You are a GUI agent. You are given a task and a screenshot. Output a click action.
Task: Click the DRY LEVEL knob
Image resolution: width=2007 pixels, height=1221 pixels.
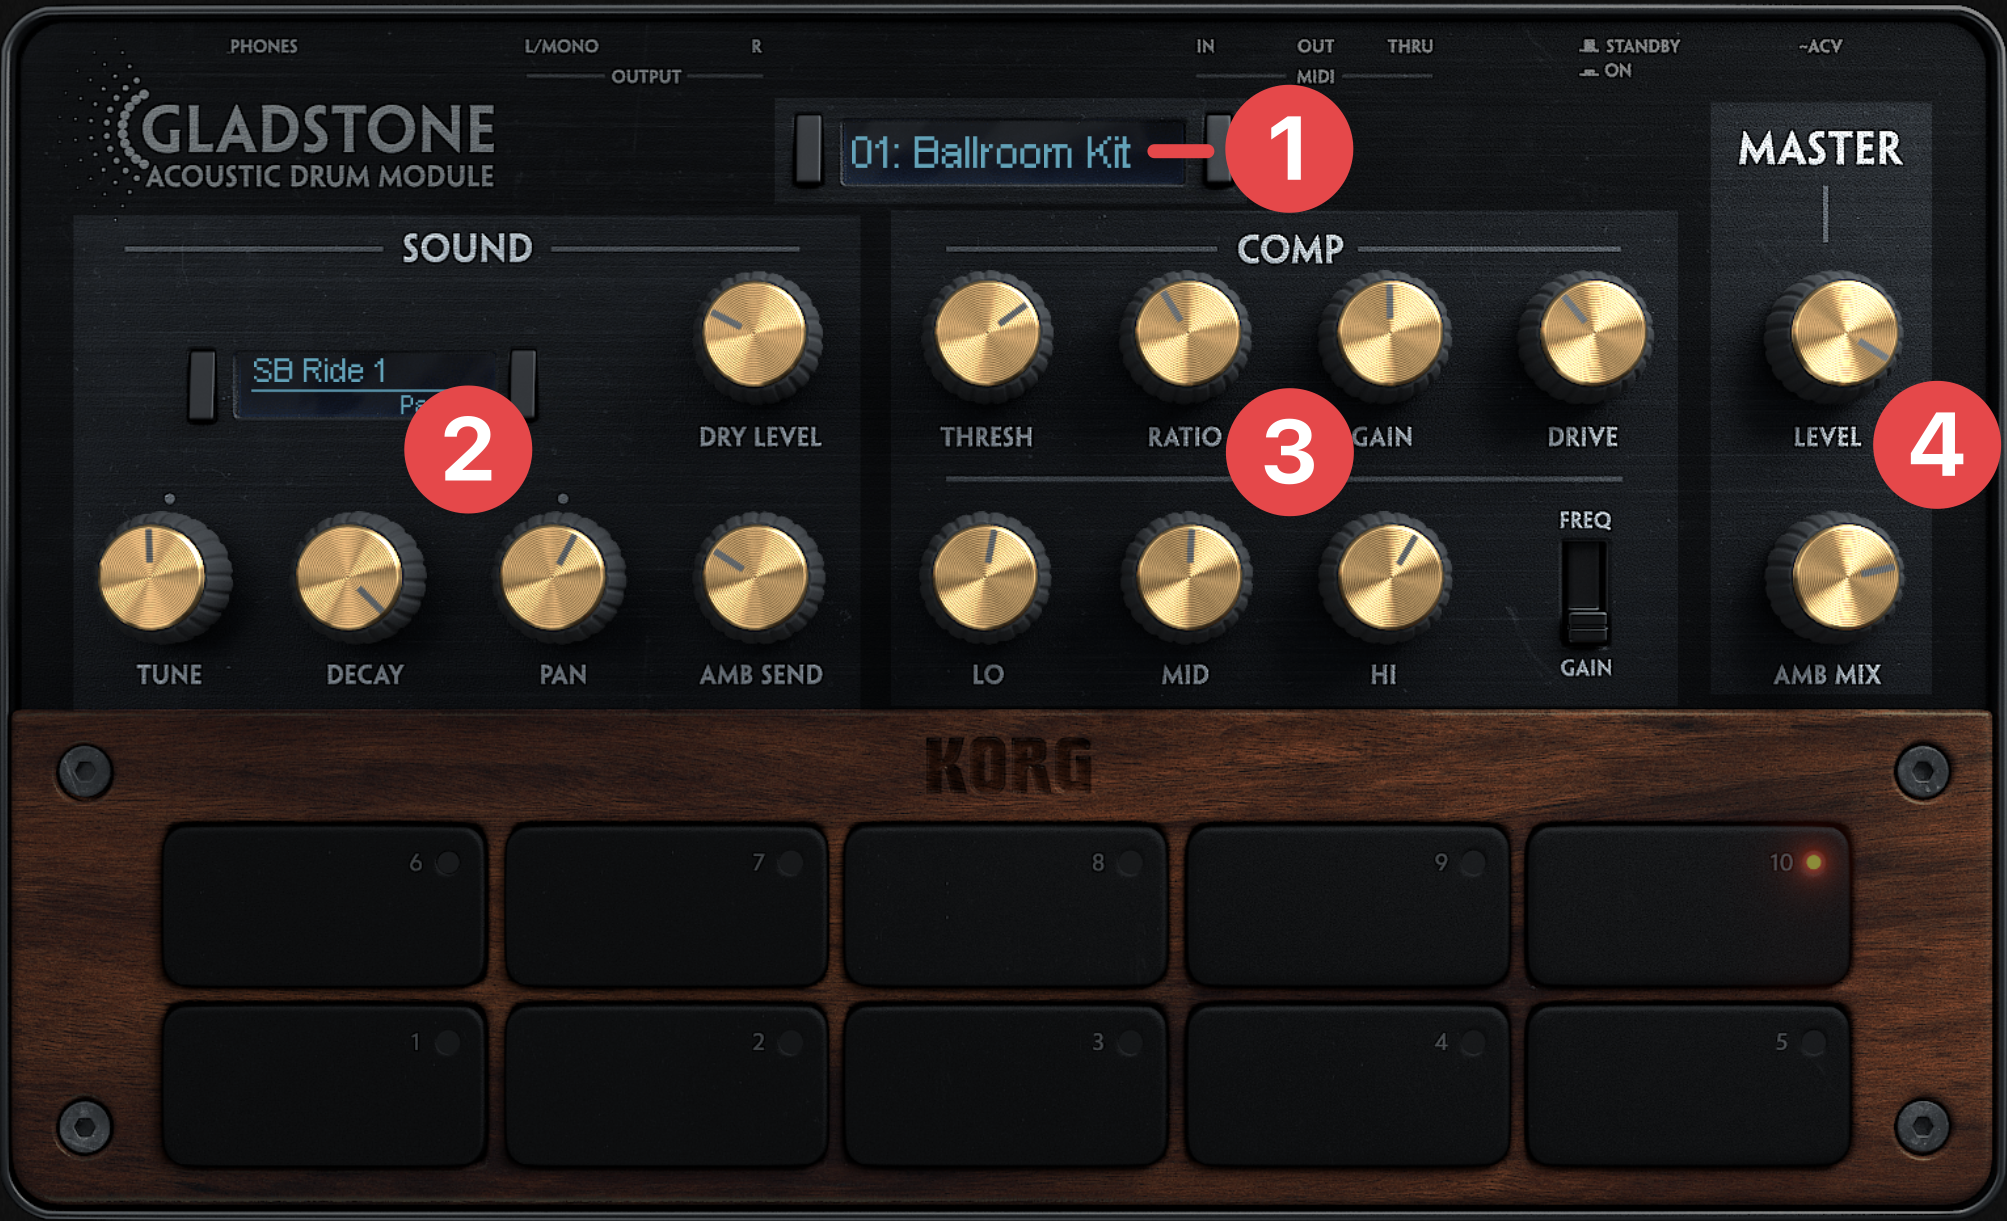[756, 334]
